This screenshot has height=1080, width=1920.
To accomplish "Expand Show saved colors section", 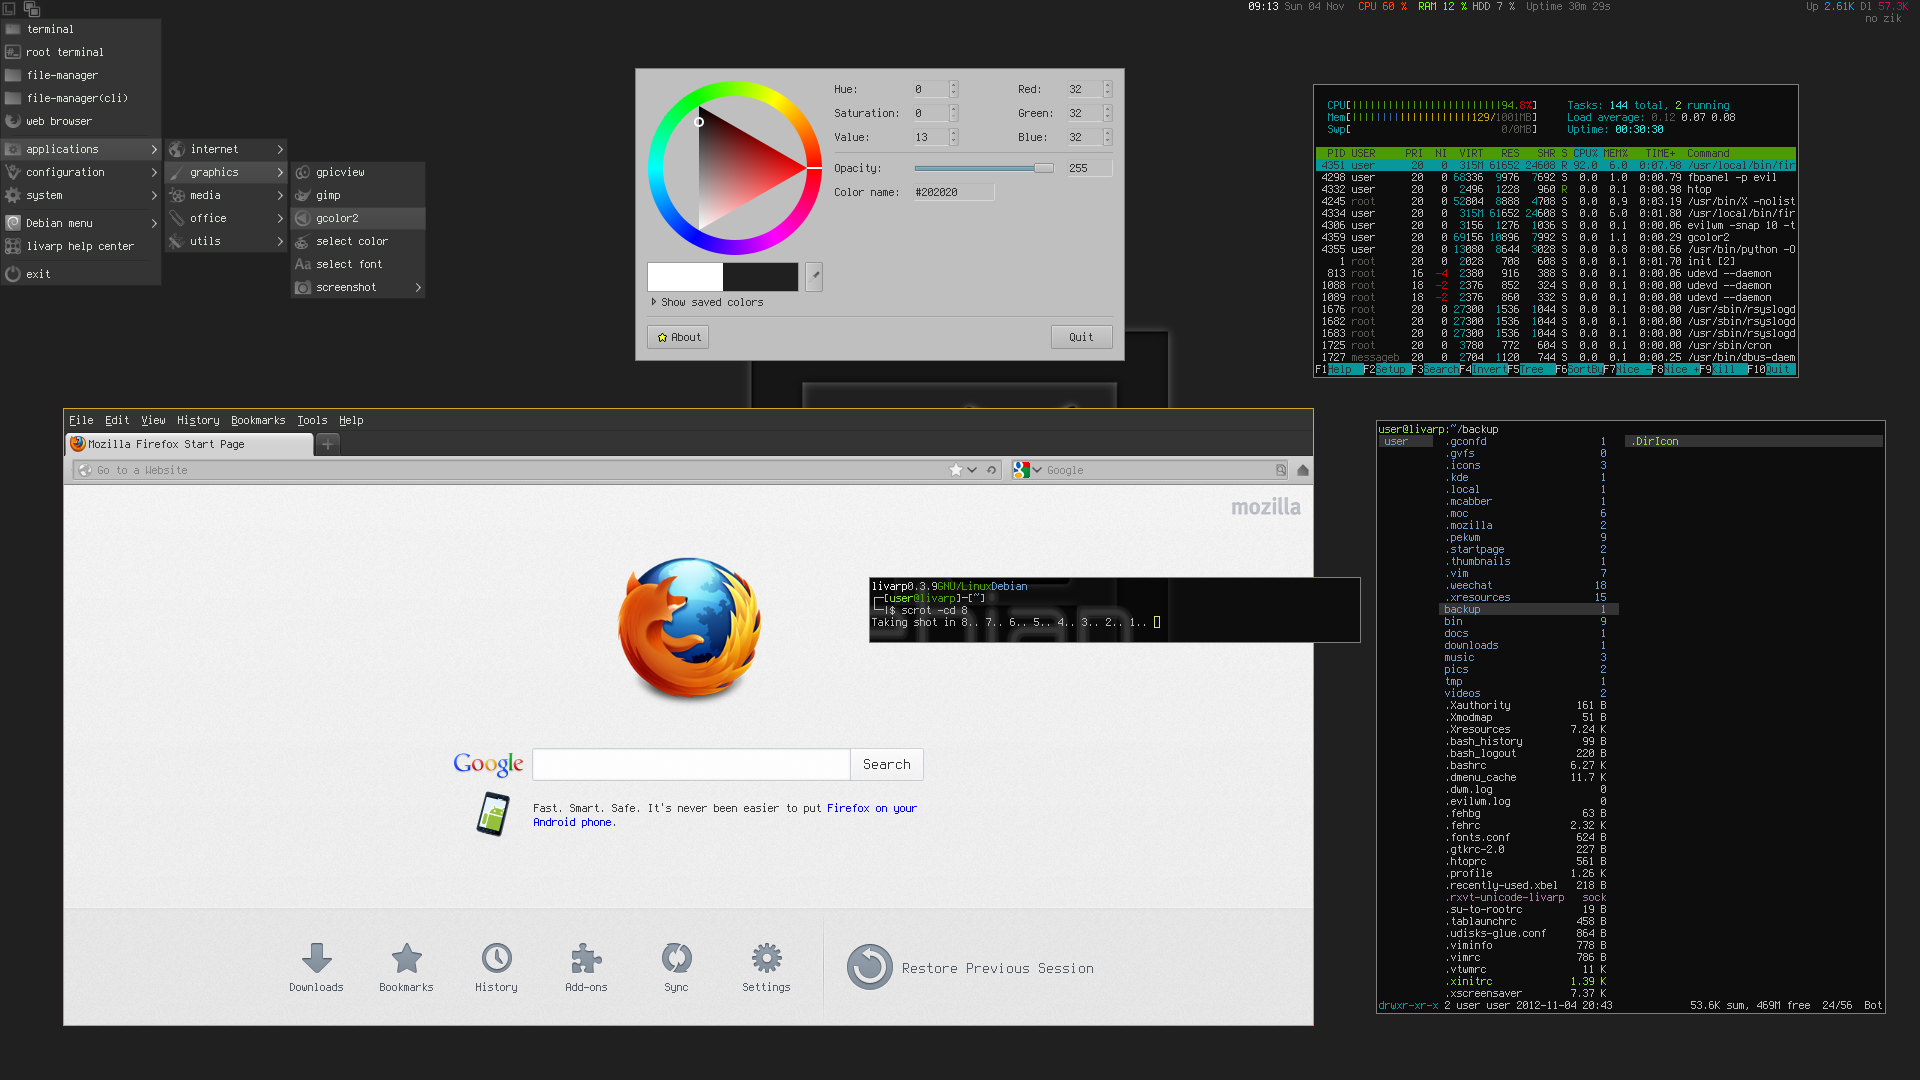I will click(x=707, y=302).
